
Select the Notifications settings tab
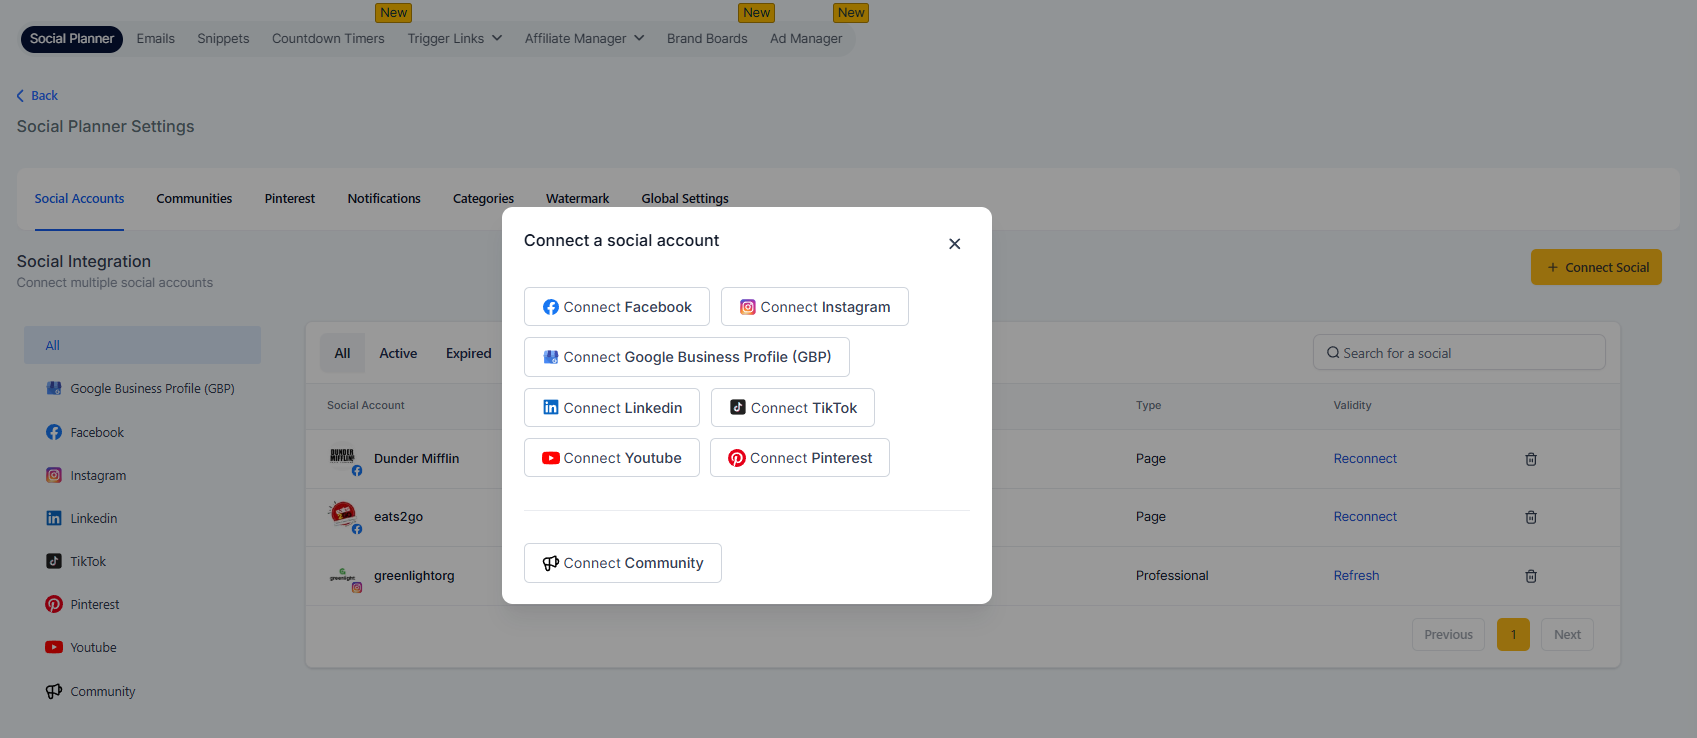click(384, 199)
